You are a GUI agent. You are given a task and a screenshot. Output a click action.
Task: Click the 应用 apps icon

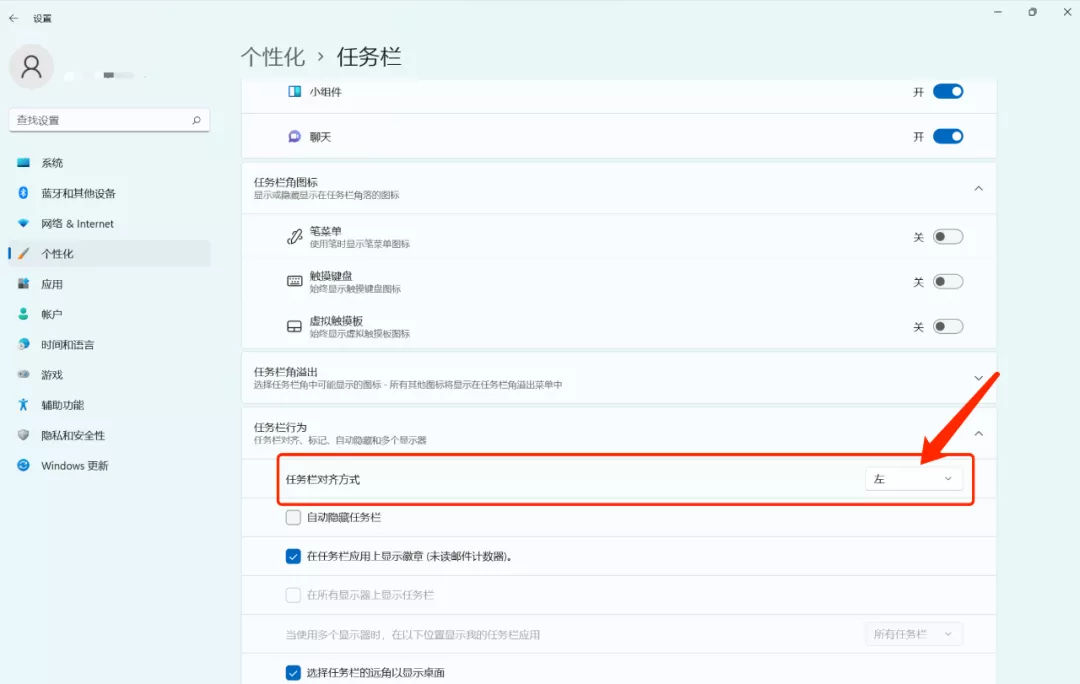[x=23, y=284]
